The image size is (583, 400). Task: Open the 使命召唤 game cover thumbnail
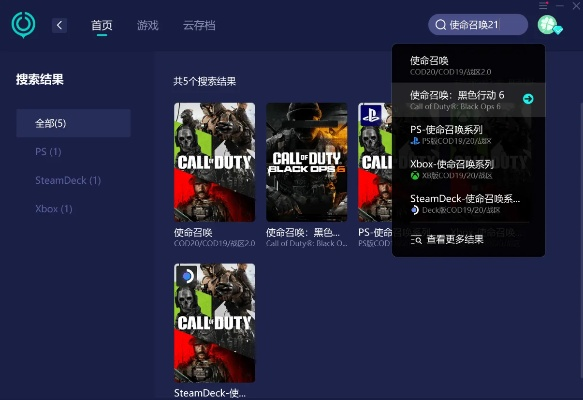click(x=215, y=162)
